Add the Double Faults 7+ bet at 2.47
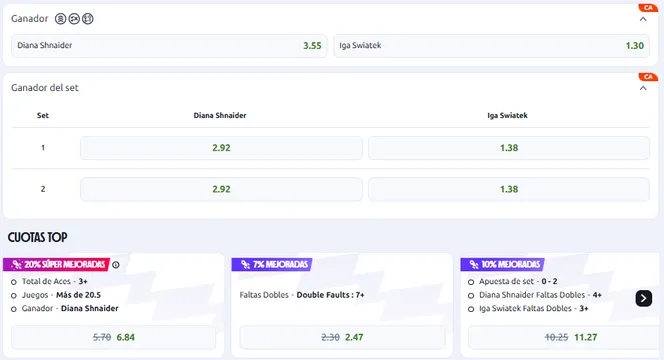 pos(342,337)
